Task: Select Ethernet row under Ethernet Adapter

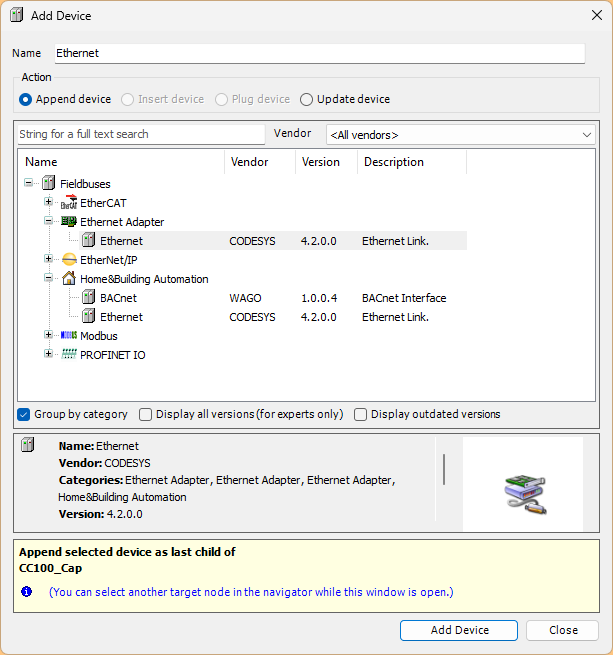Action: [273, 241]
